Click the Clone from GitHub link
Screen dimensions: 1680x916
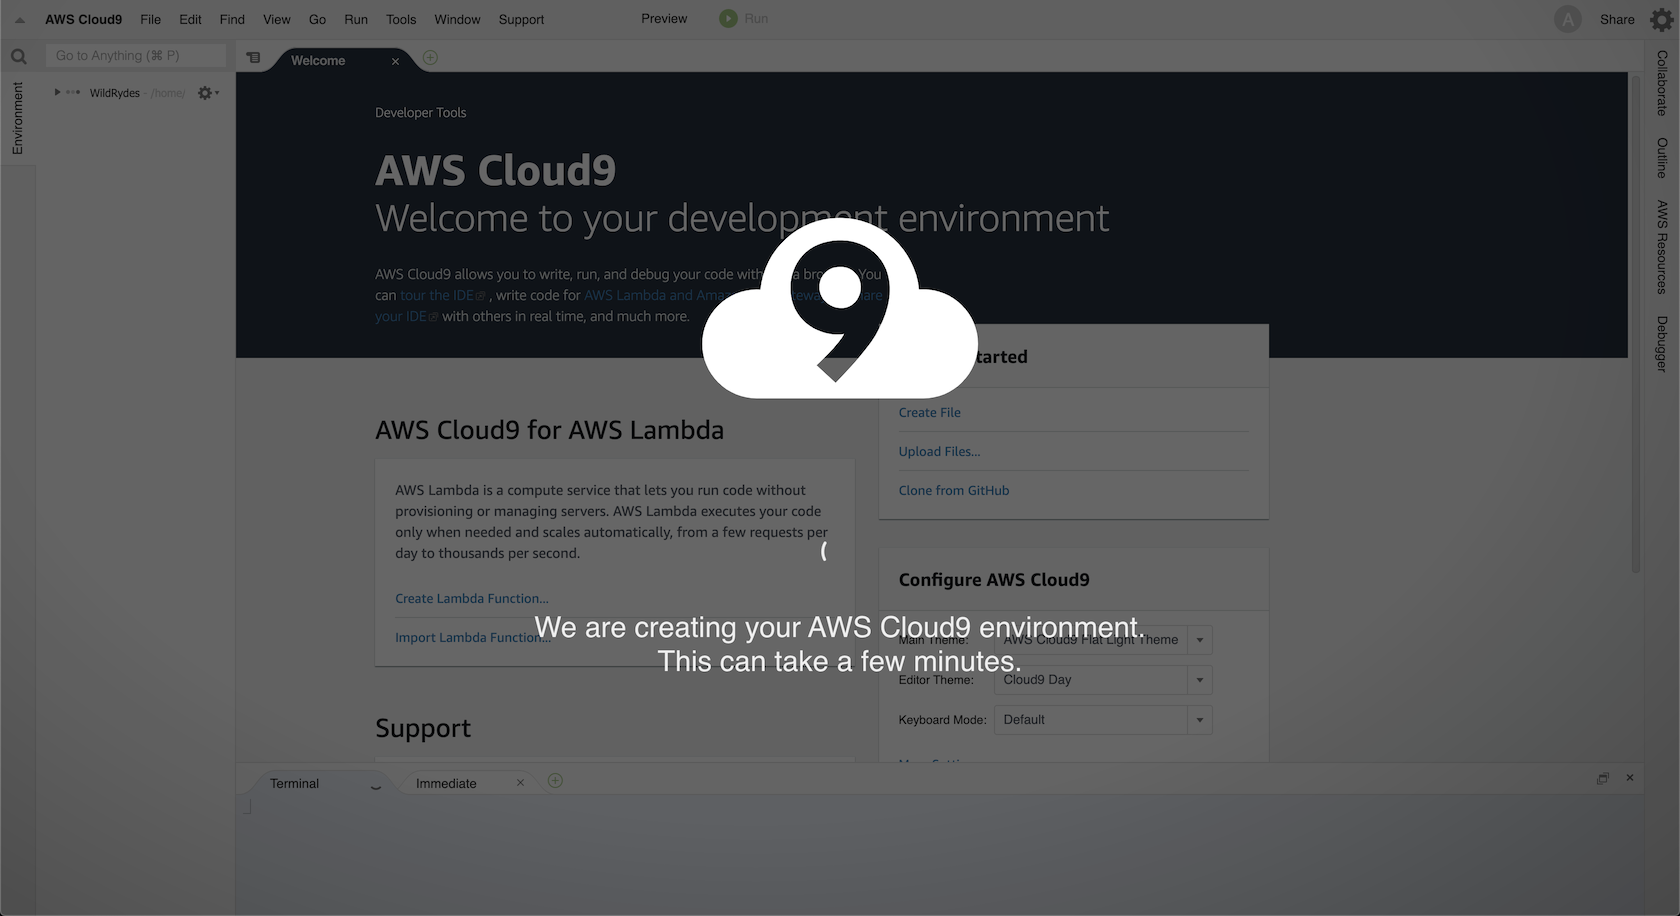[953, 490]
